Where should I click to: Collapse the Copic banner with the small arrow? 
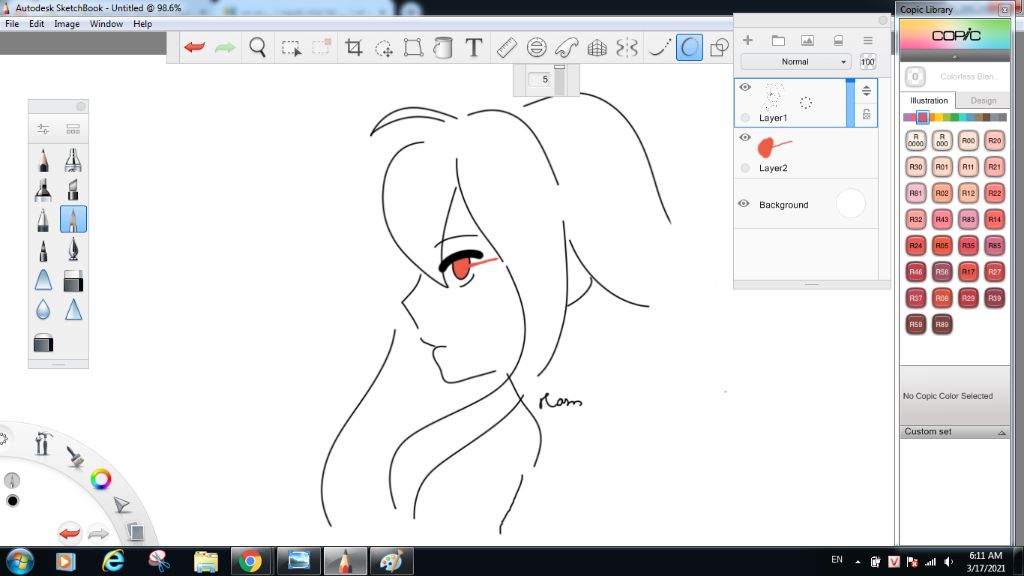(x=955, y=57)
